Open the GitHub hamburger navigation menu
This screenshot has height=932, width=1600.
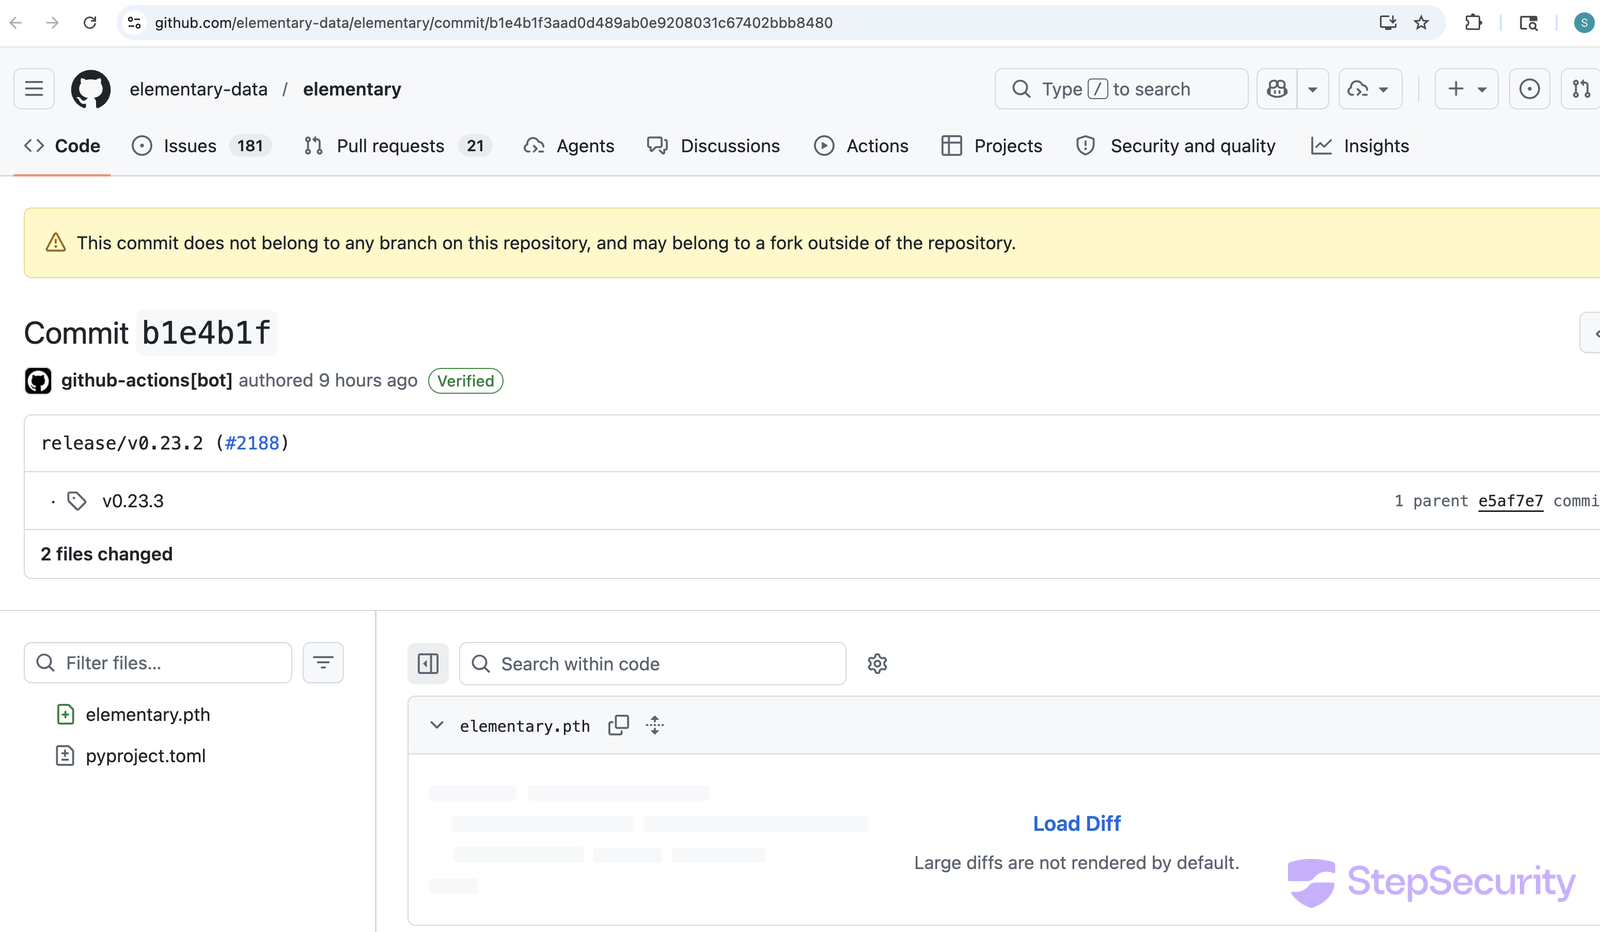[x=34, y=89]
